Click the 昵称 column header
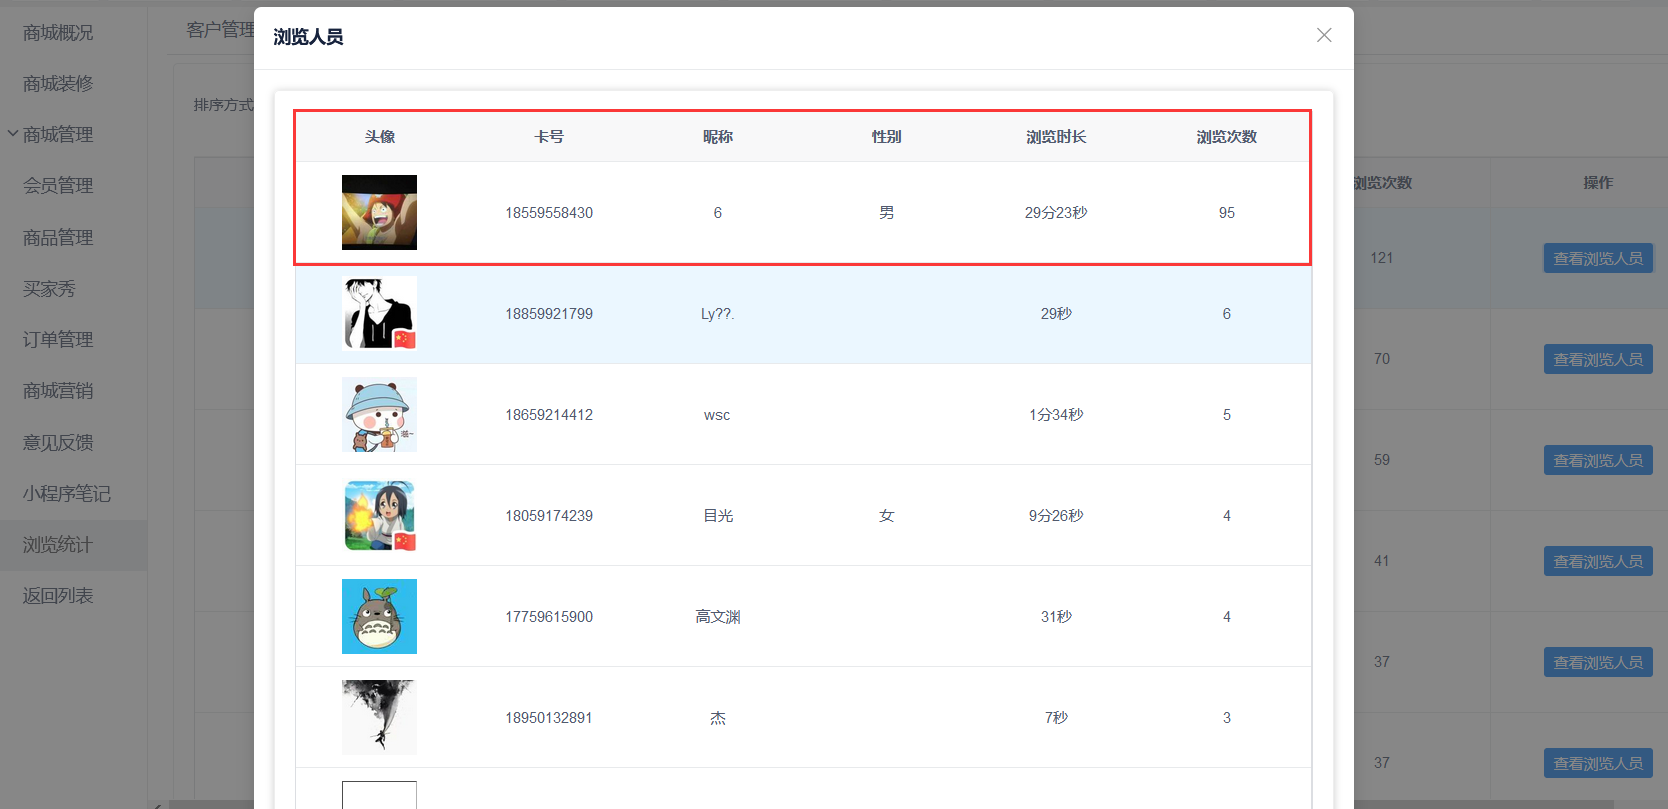 [718, 137]
